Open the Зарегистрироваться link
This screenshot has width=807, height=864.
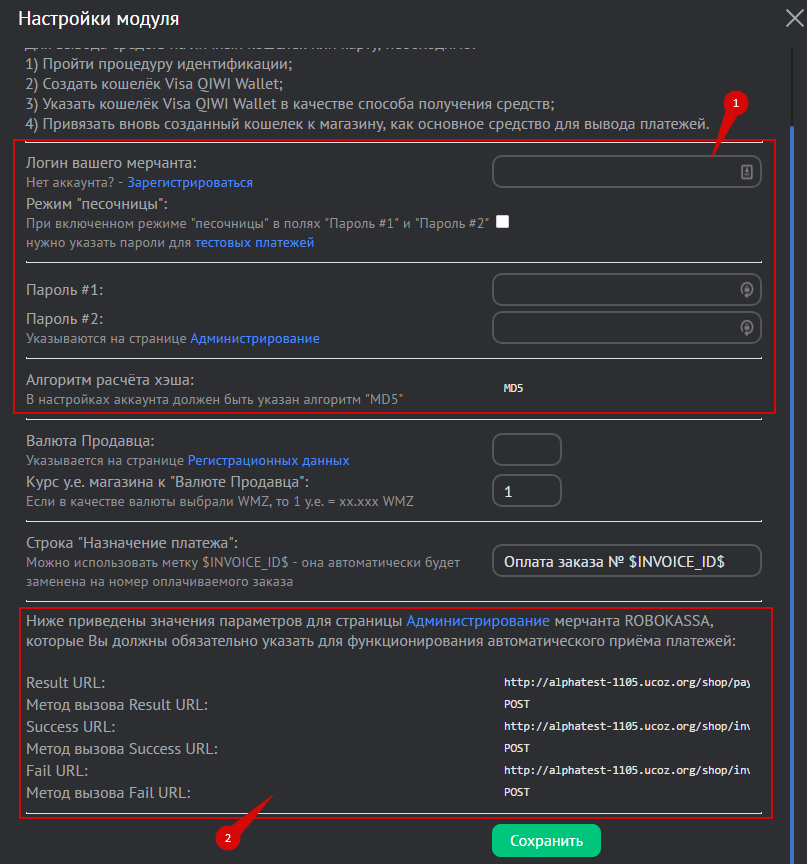coord(190,183)
